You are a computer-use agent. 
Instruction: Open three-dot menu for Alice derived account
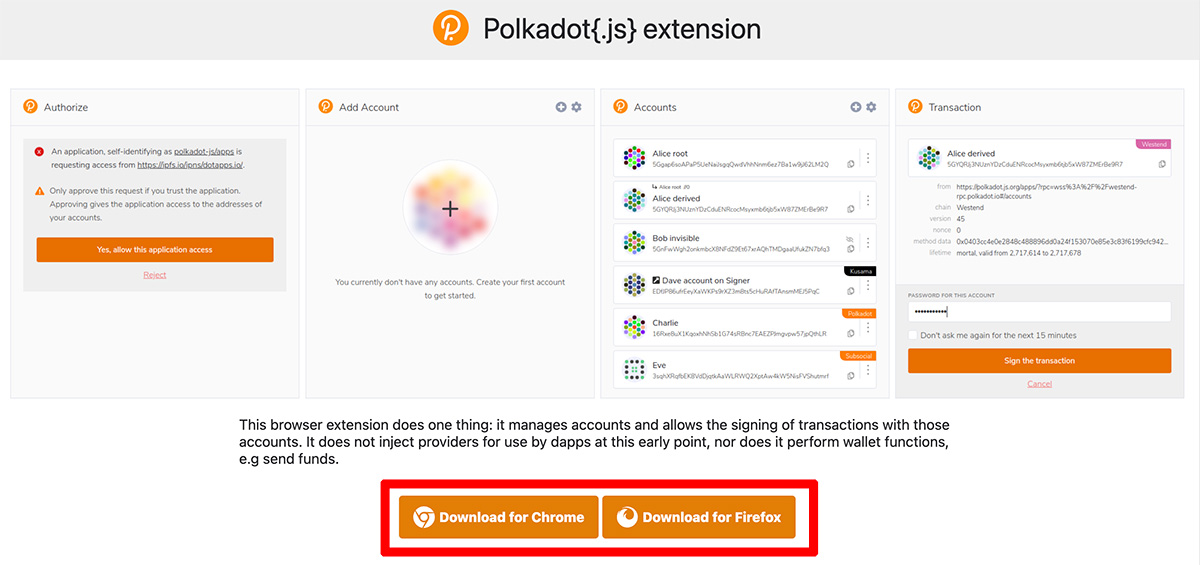click(867, 200)
